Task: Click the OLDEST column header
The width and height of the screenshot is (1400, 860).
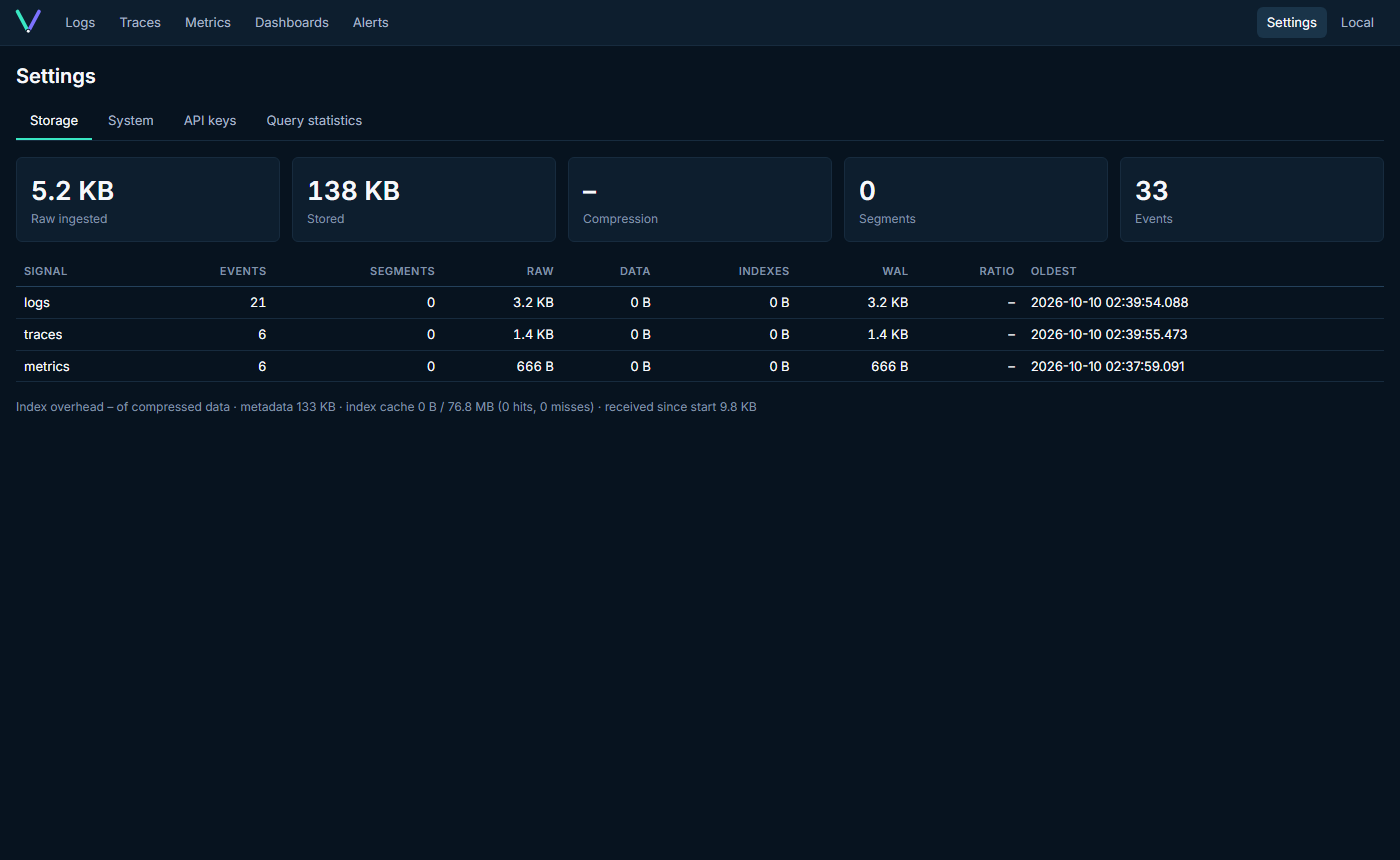Action: pos(1054,271)
